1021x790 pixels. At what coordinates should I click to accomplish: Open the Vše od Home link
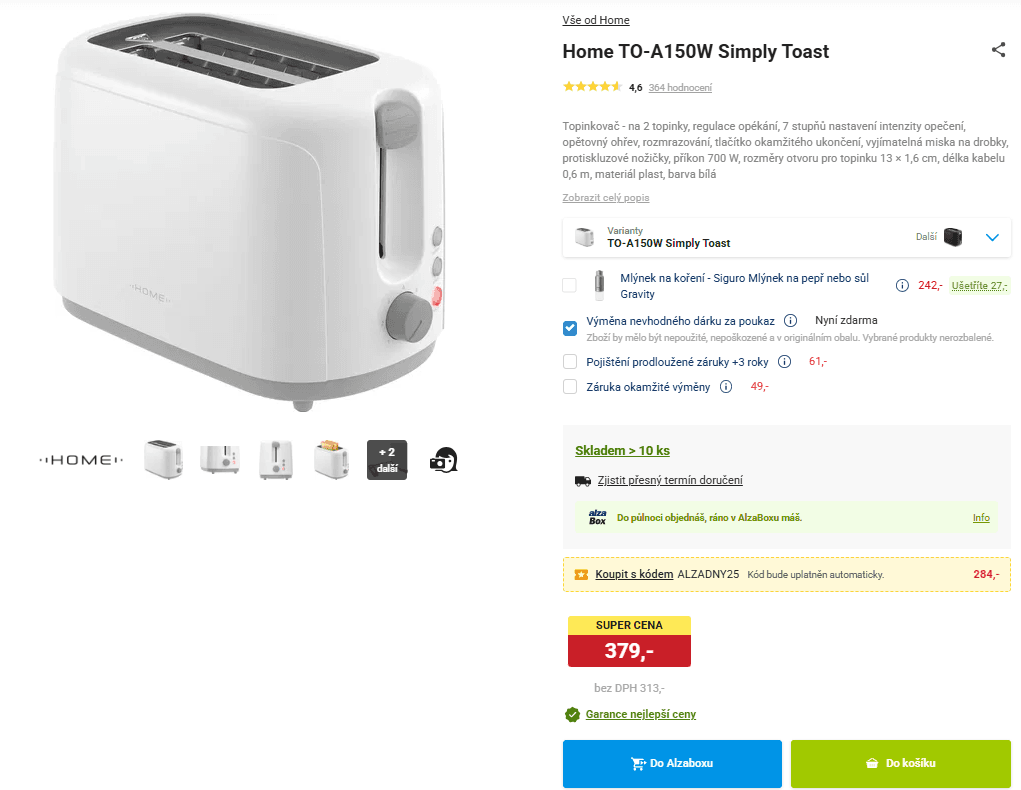pyautogui.click(x=596, y=20)
